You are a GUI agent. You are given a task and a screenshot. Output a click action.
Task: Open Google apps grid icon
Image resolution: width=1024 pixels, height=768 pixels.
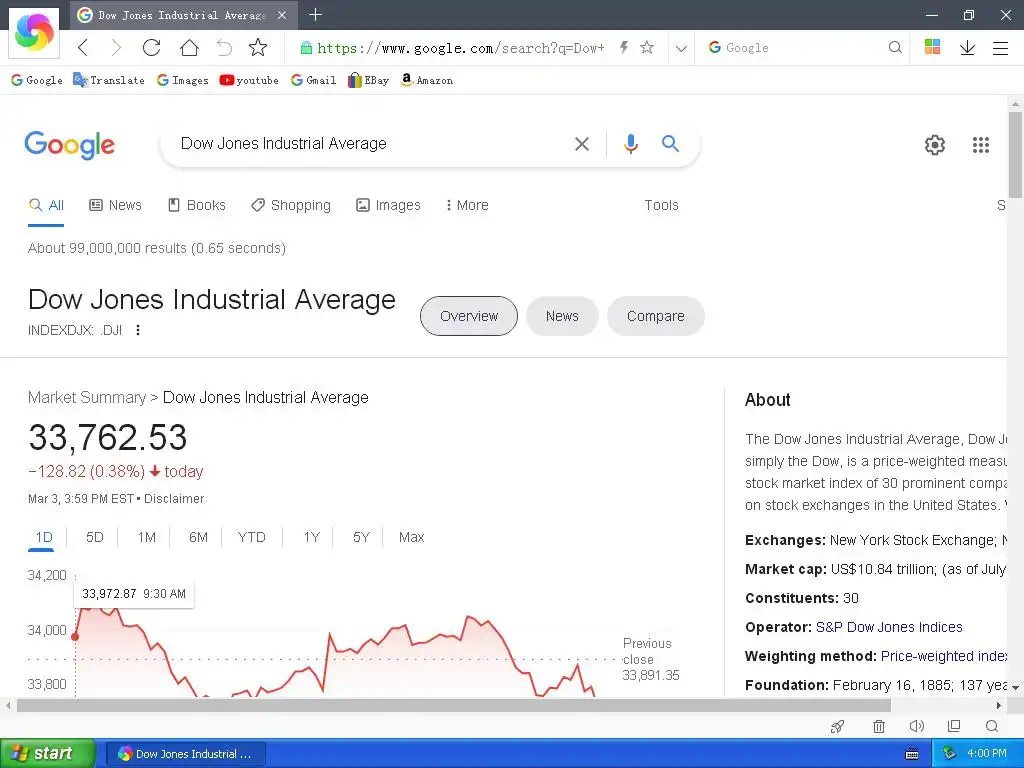click(981, 144)
